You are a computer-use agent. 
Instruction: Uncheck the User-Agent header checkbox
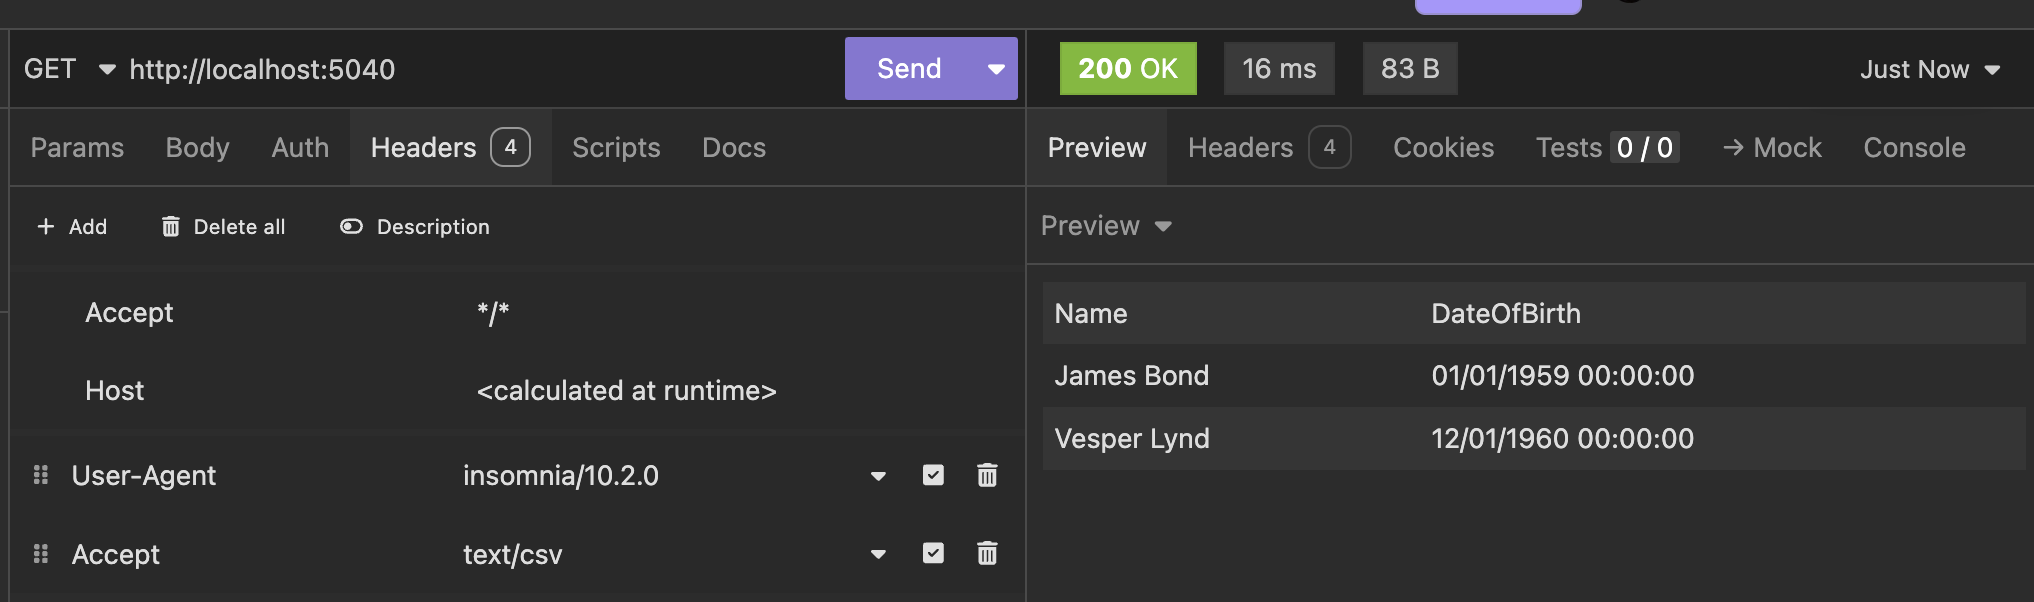[x=933, y=475]
